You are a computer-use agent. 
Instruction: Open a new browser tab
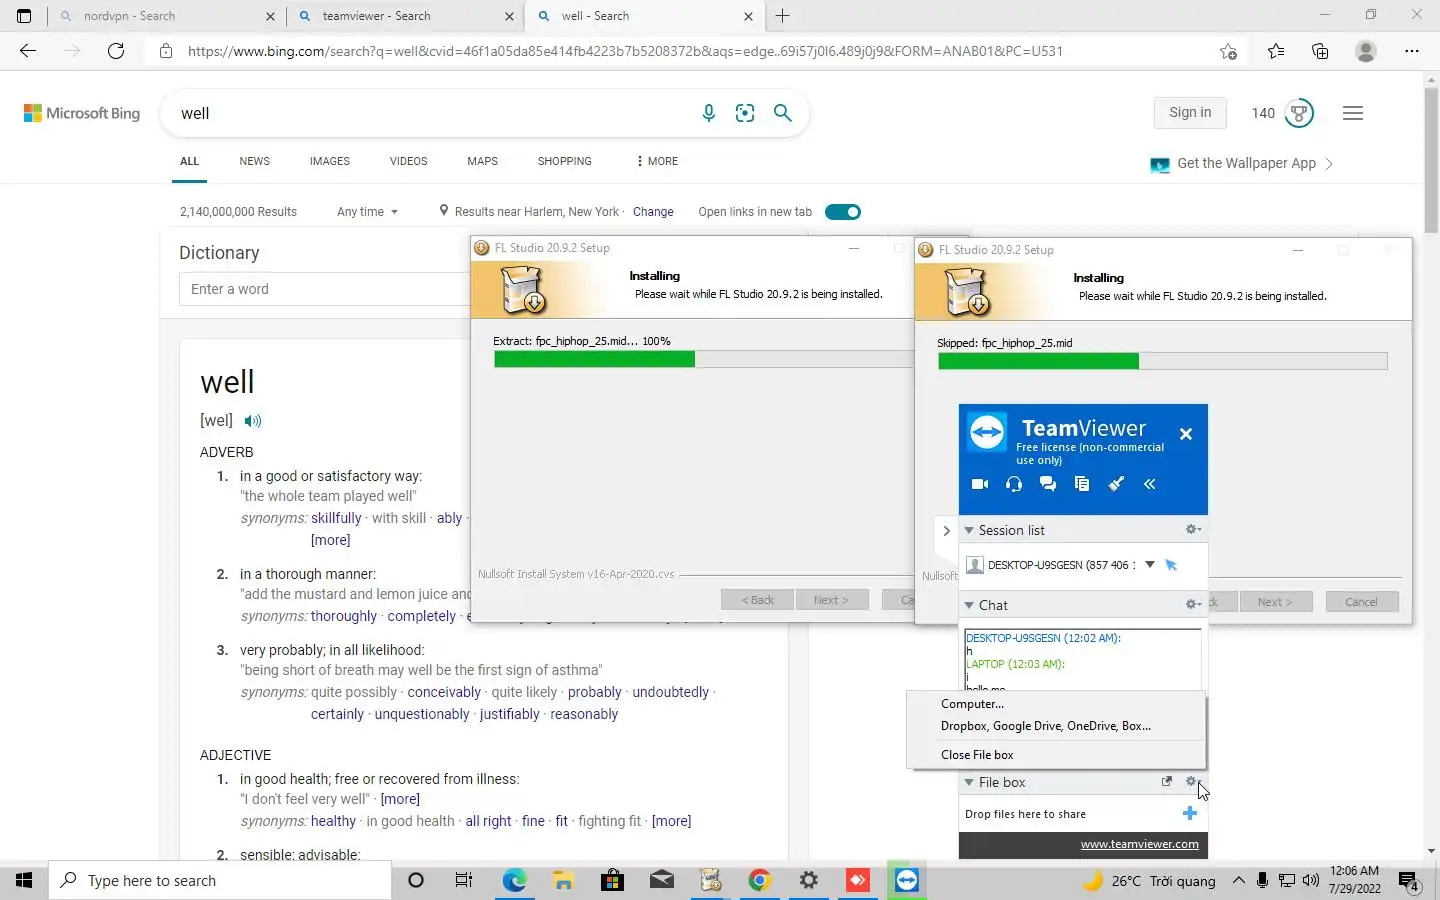783,16
